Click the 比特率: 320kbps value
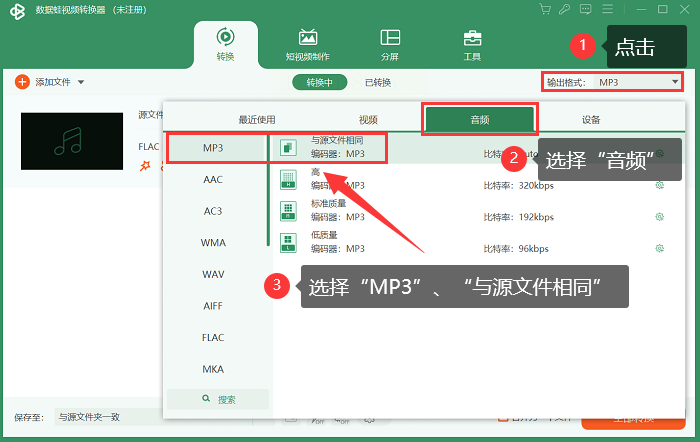Viewport: 700px width, 442px height. point(519,186)
